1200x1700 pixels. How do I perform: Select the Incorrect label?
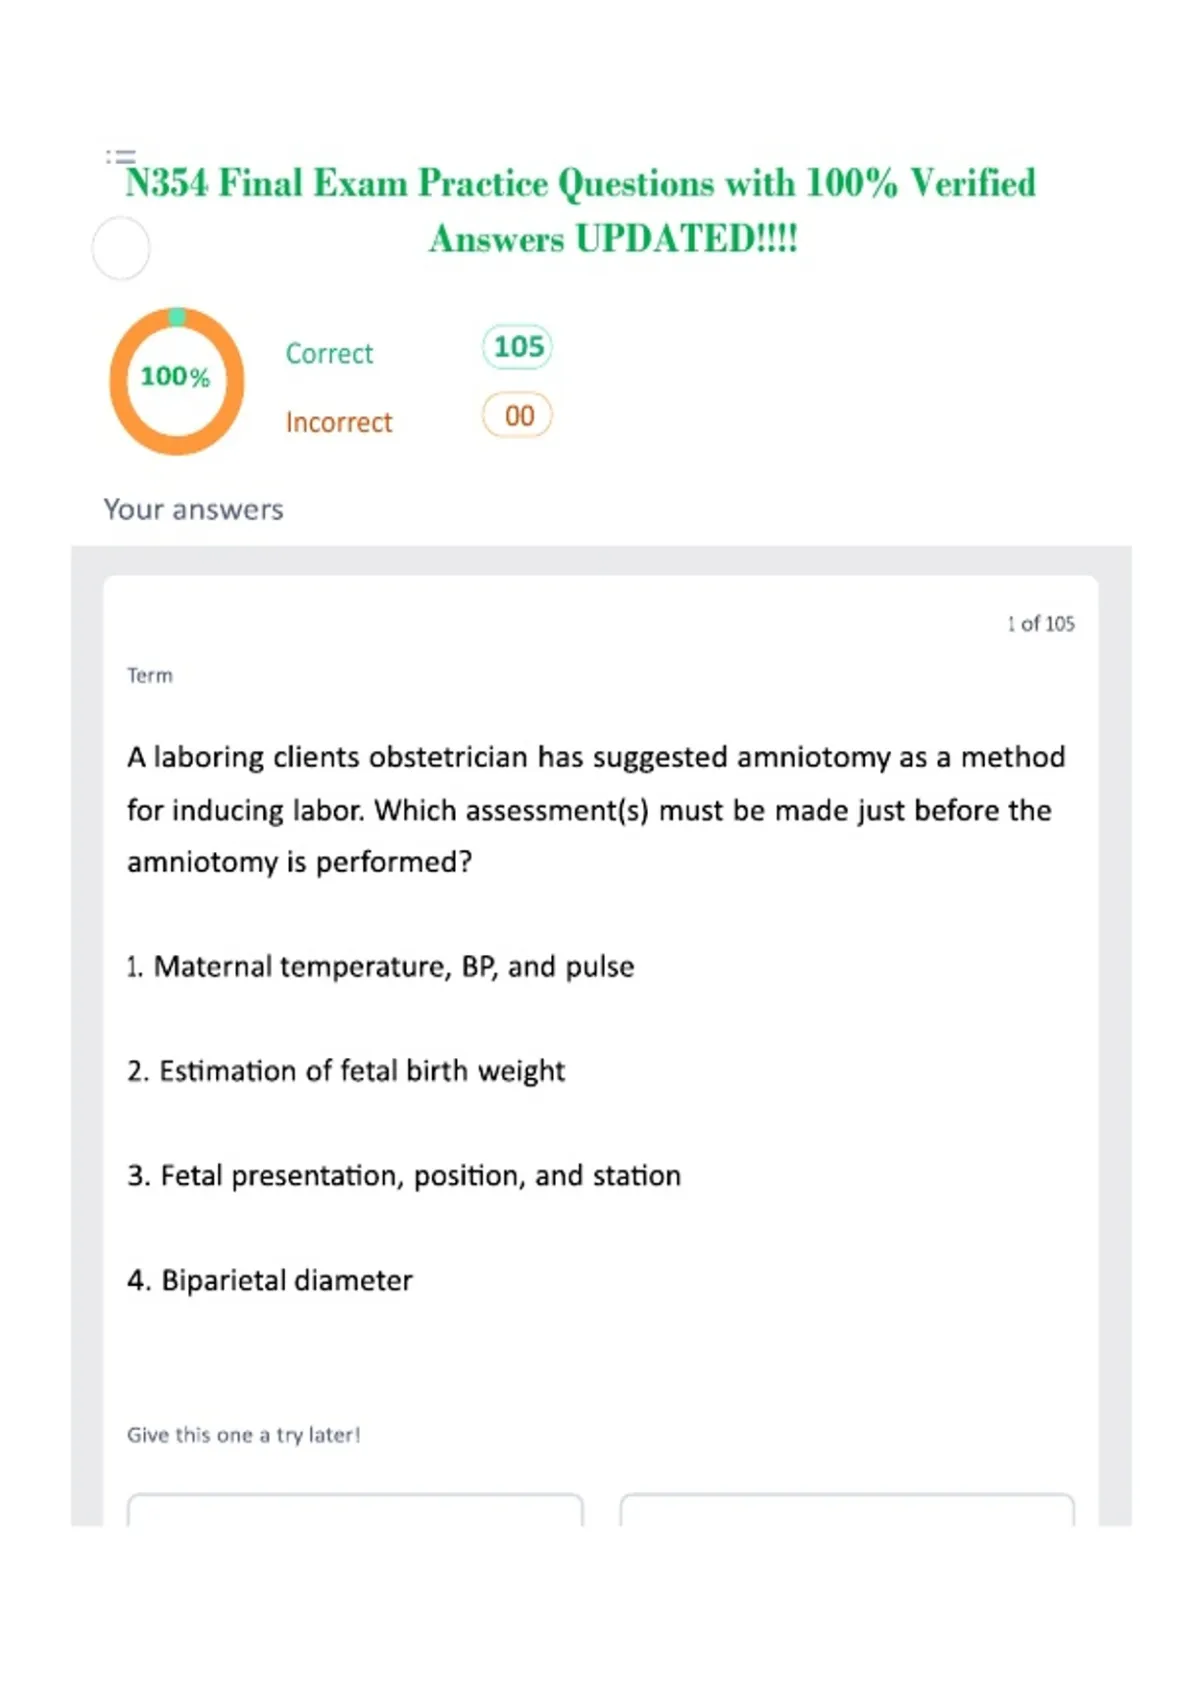339,422
